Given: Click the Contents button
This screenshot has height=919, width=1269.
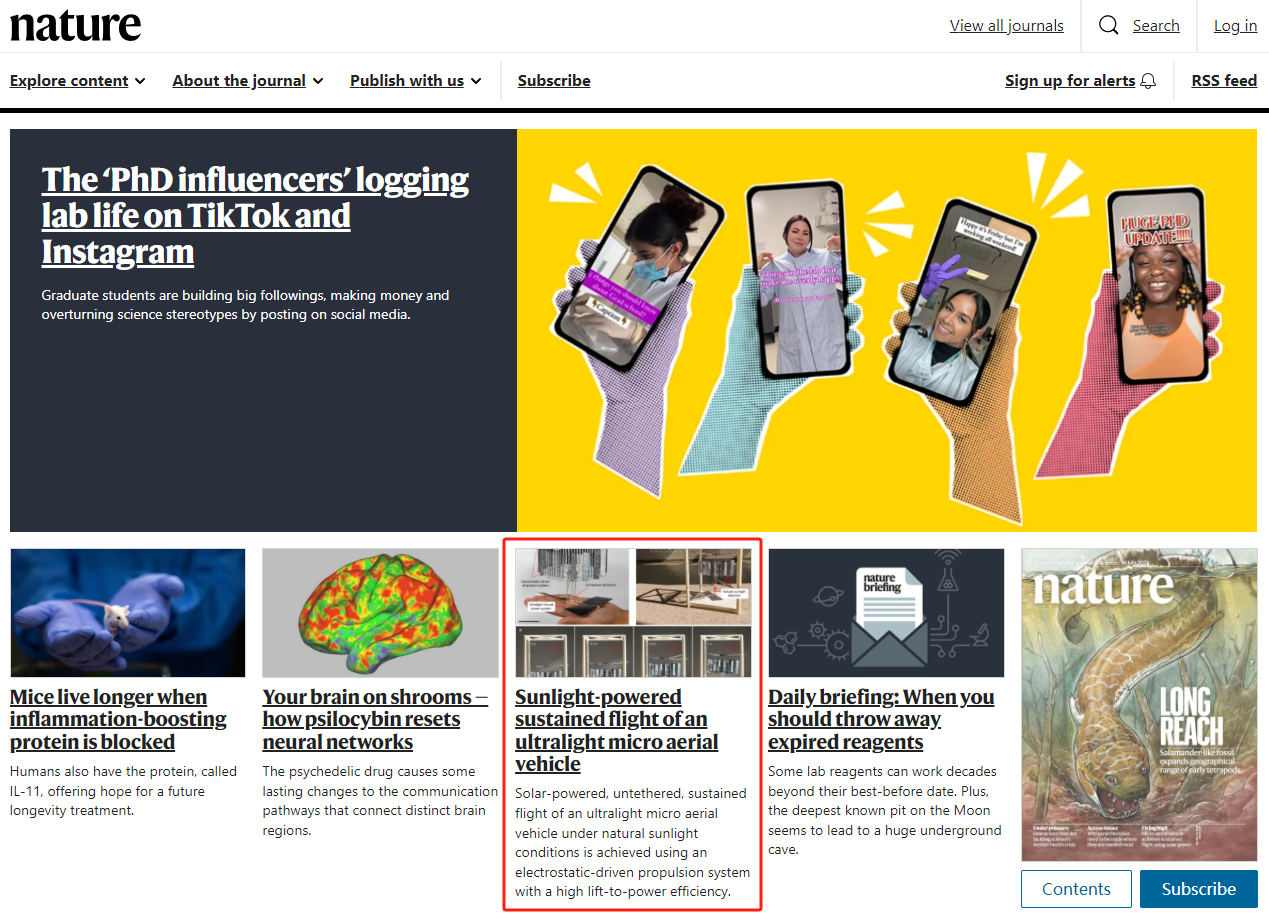Looking at the screenshot, I should (x=1076, y=889).
